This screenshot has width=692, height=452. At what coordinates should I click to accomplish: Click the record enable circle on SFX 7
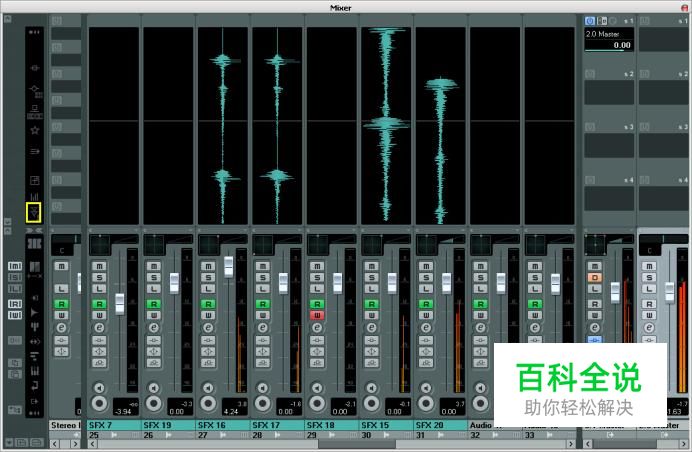tap(99, 403)
